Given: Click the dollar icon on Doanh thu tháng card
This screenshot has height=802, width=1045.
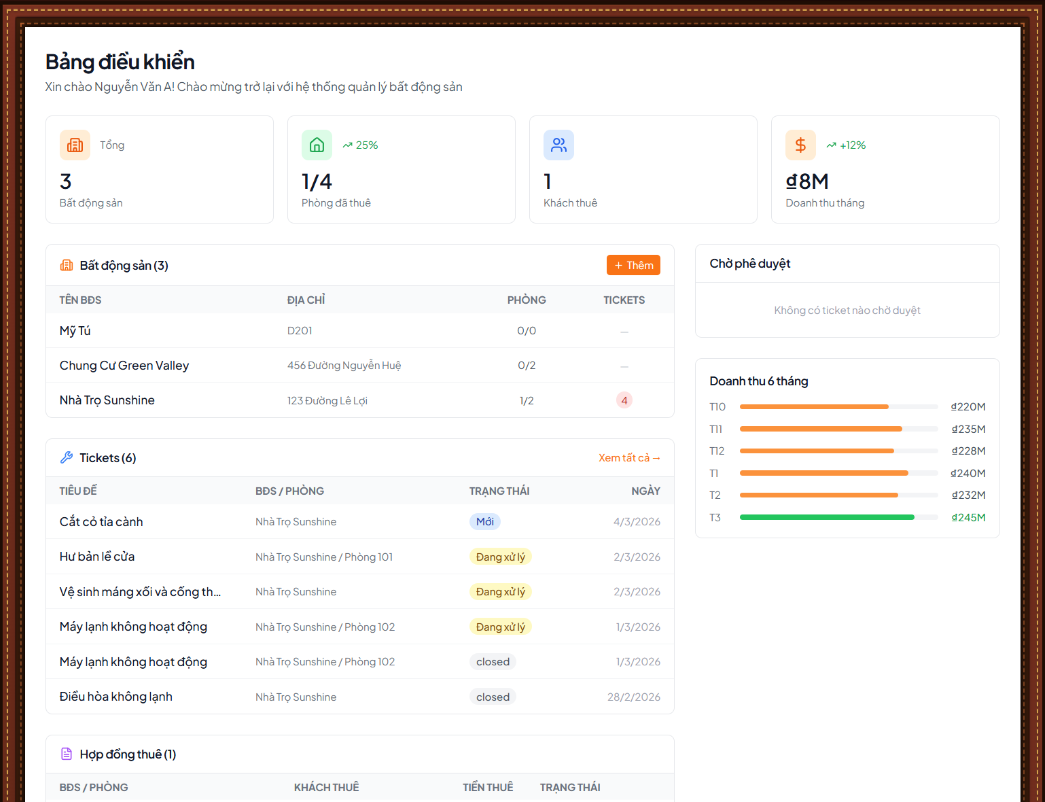Looking at the screenshot, I should pos(800,145).
